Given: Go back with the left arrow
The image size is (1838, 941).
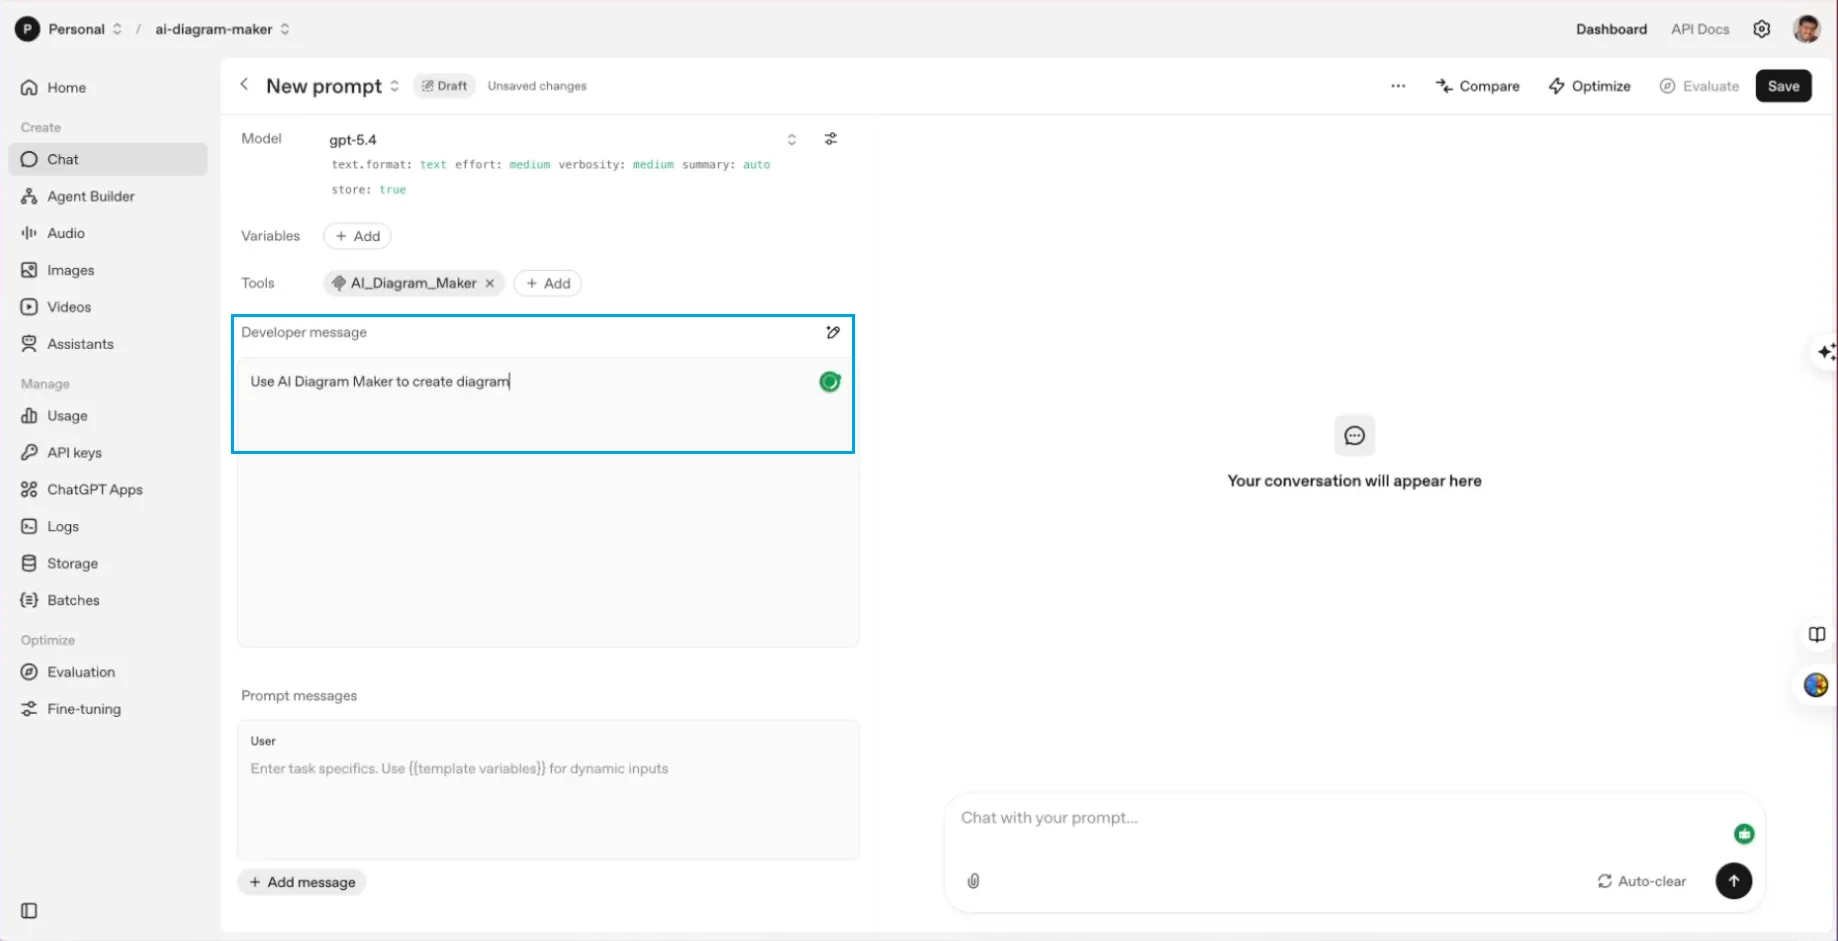Looking at the screenshot, I should (244, 85).
